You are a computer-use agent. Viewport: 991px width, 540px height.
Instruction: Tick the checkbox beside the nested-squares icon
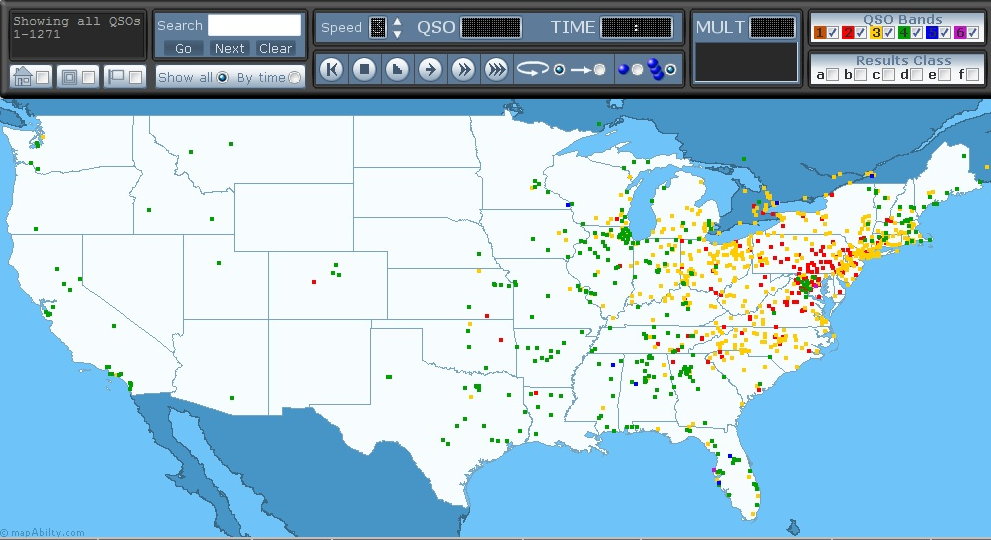(88, 77)
